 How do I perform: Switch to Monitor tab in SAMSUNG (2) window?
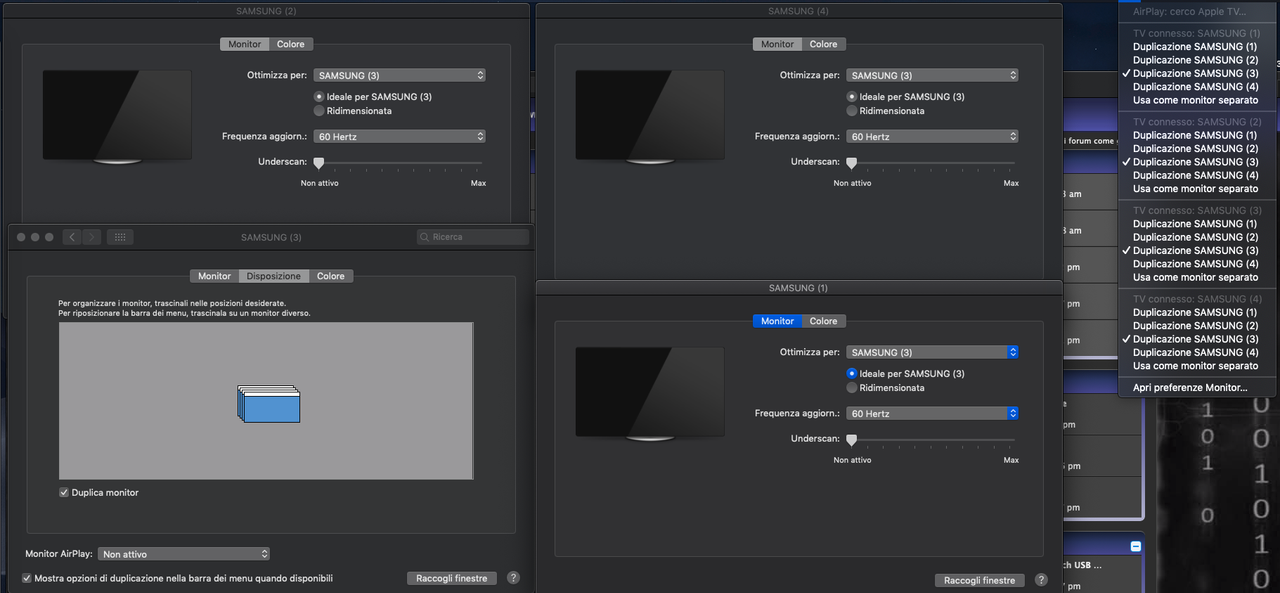point(245,44)
